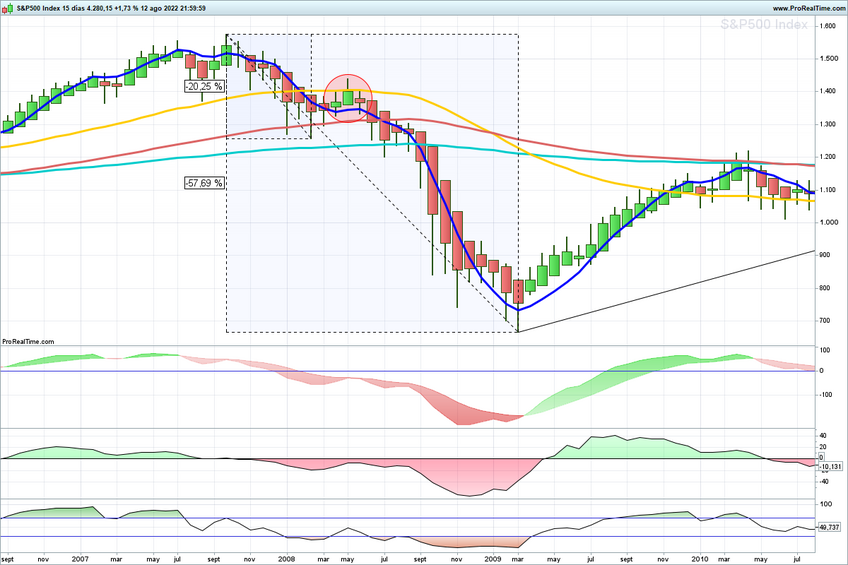
Task: Click the 1.300 price scale label
Action: coord(828,124)
